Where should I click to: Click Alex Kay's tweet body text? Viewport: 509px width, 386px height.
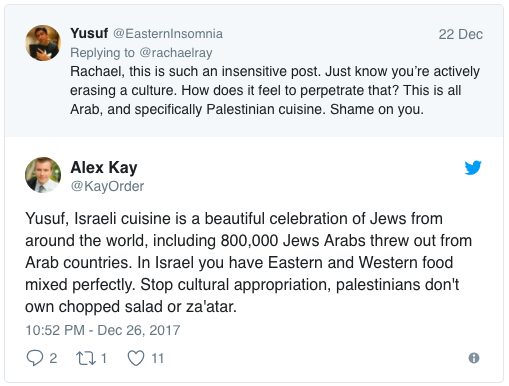point(248,263)
